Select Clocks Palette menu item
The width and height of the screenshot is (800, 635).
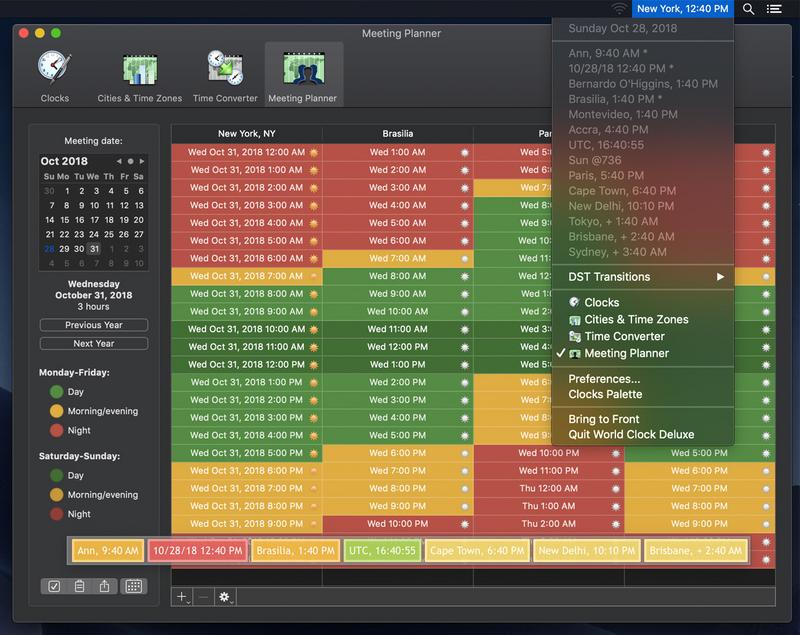point(643,394)
